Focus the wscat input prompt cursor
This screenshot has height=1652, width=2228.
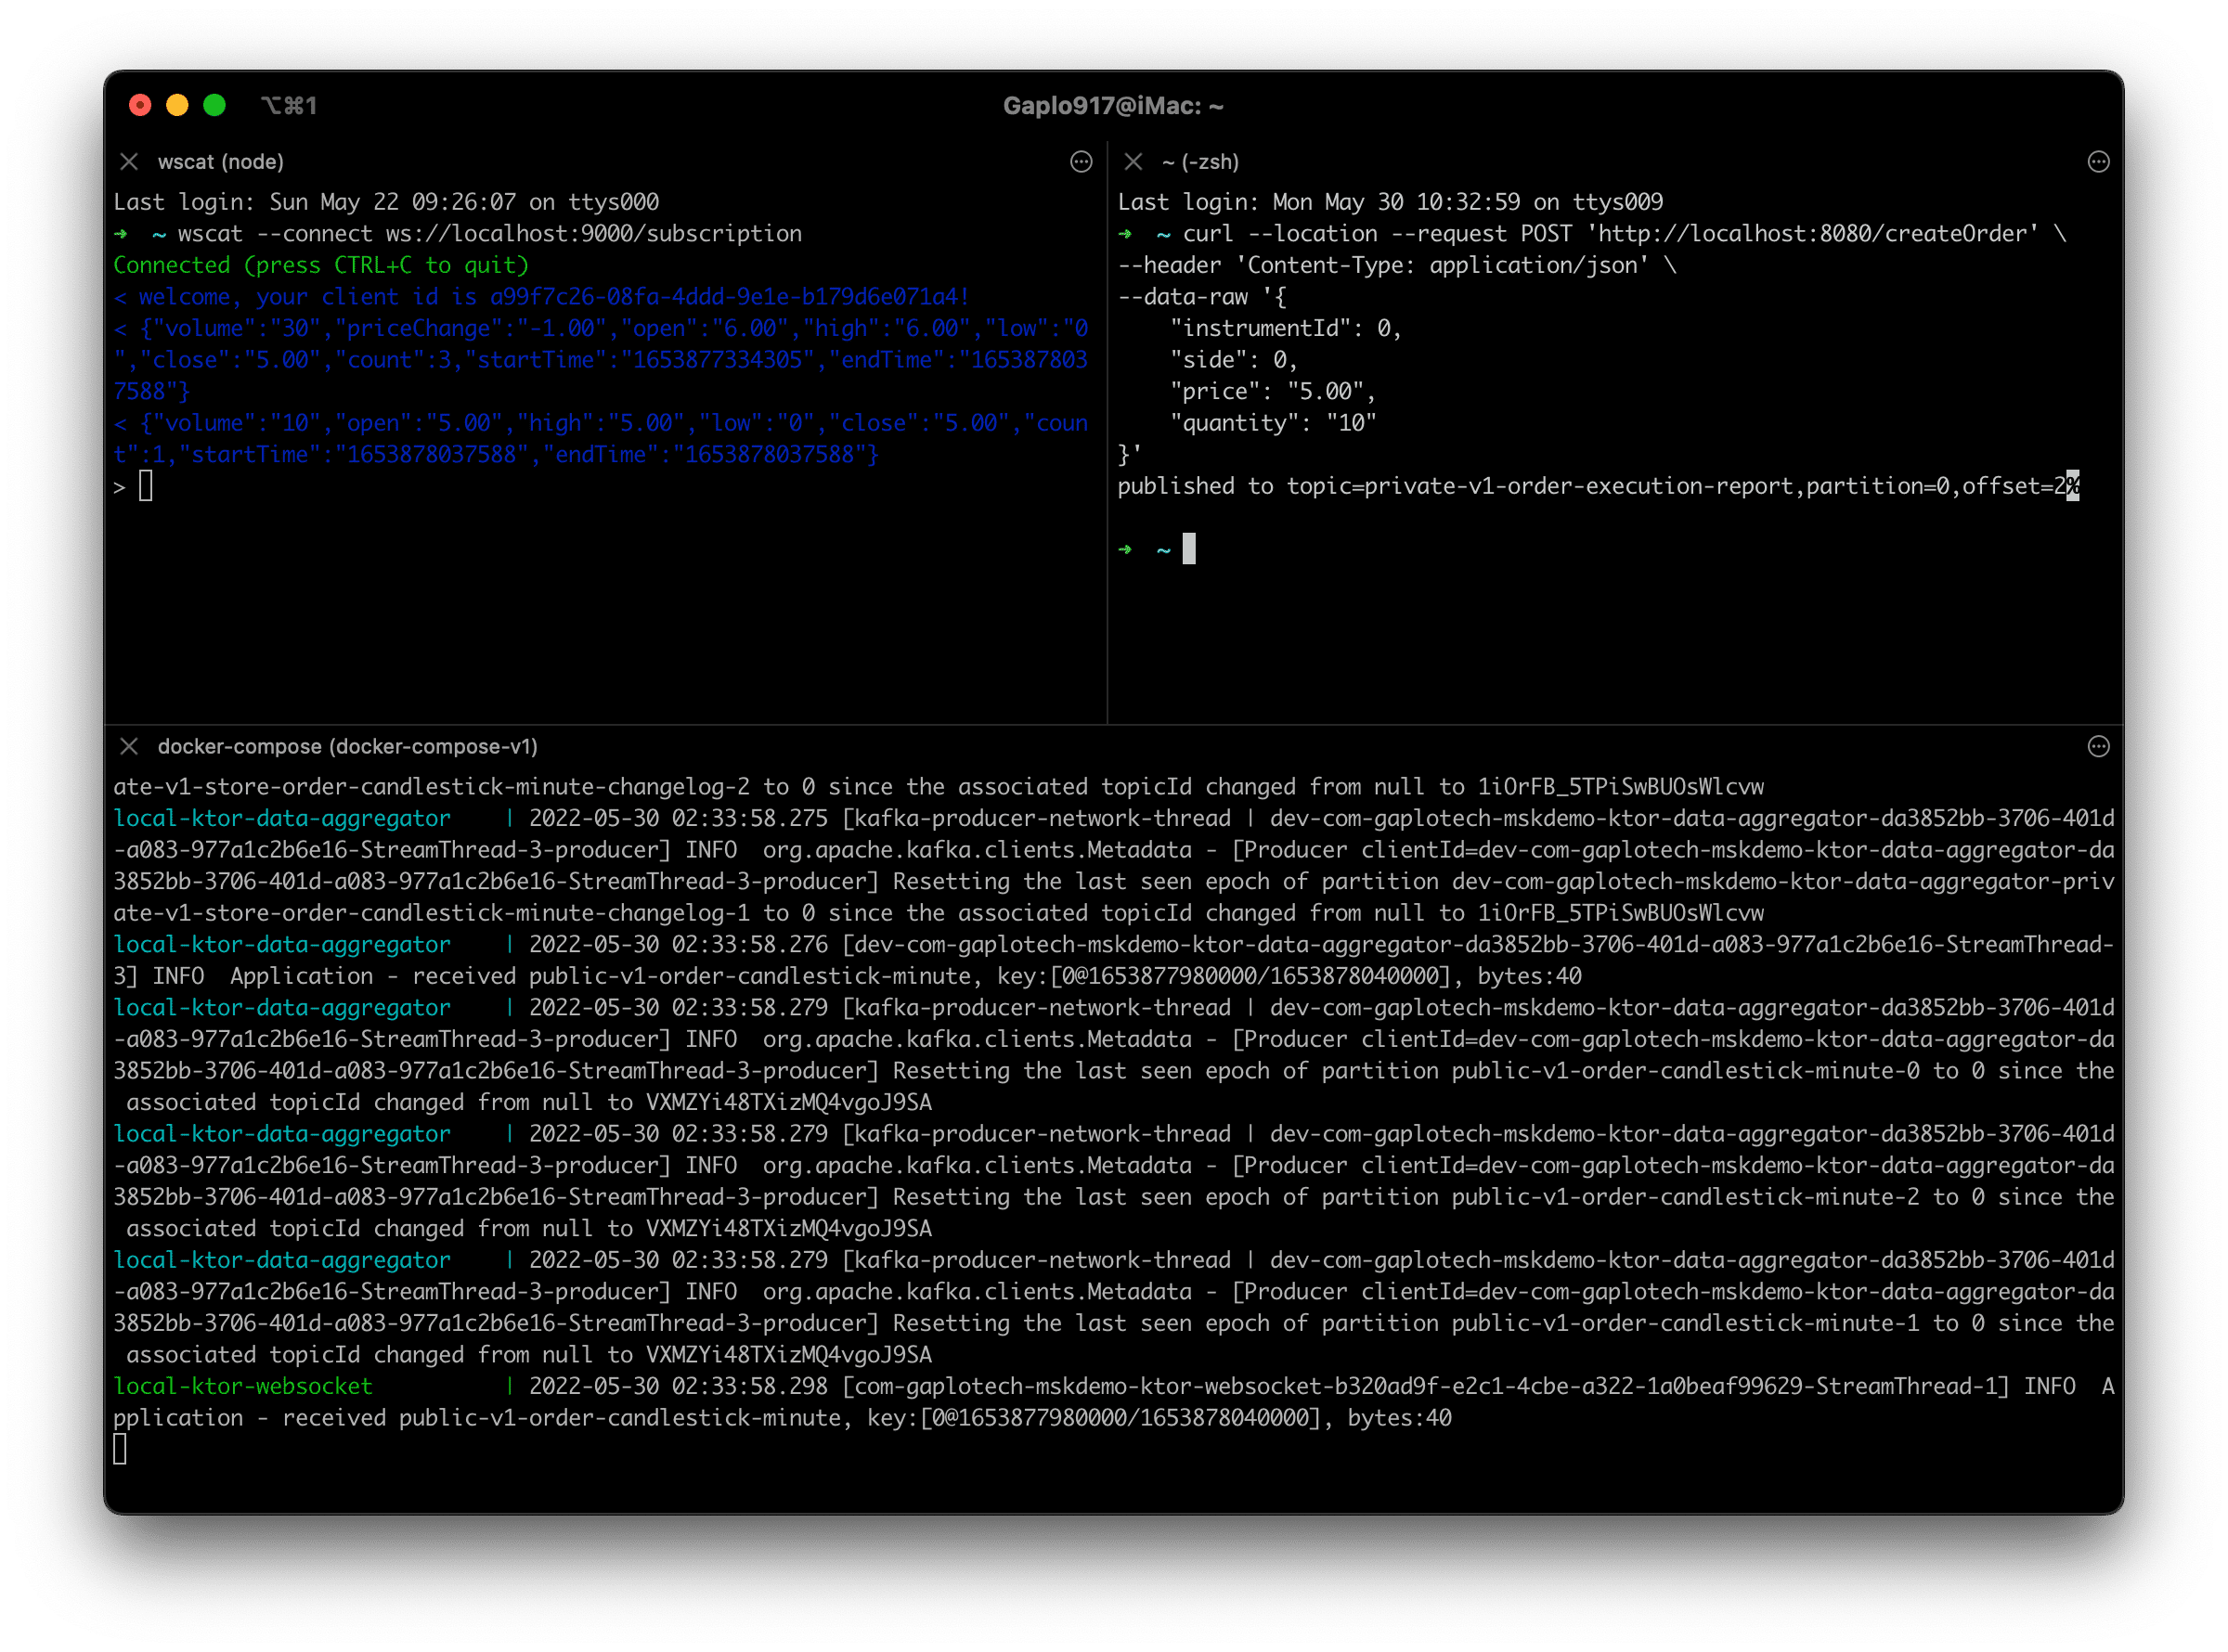tap(146, 487)
